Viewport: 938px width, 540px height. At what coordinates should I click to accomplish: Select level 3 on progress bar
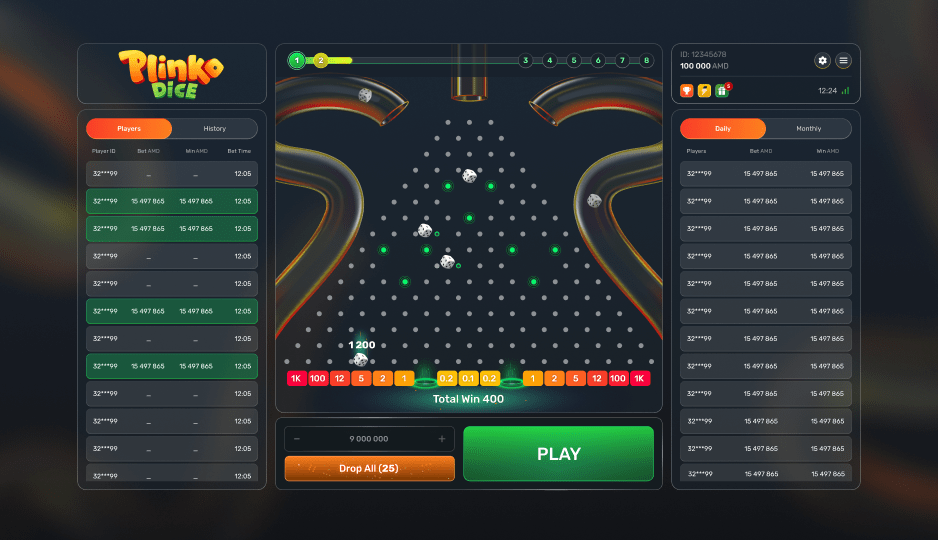[x=525, y=60]
